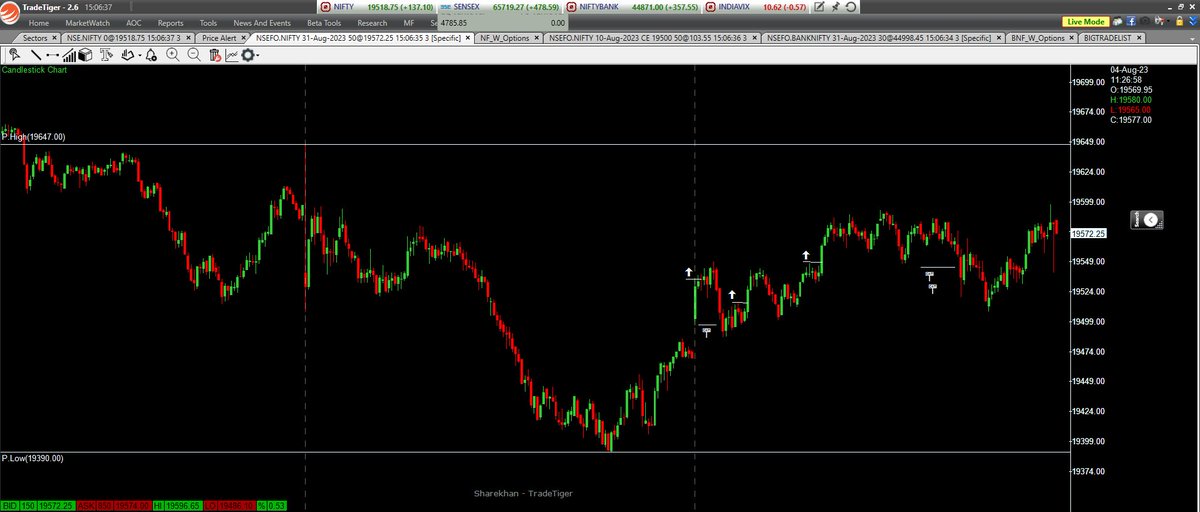Click the cloud icon next to Live Mode

[1118, 22]
